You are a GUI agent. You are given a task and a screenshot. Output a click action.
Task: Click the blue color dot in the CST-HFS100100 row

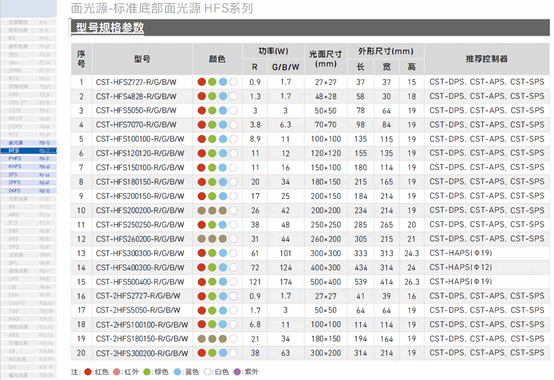click(223, 139)
